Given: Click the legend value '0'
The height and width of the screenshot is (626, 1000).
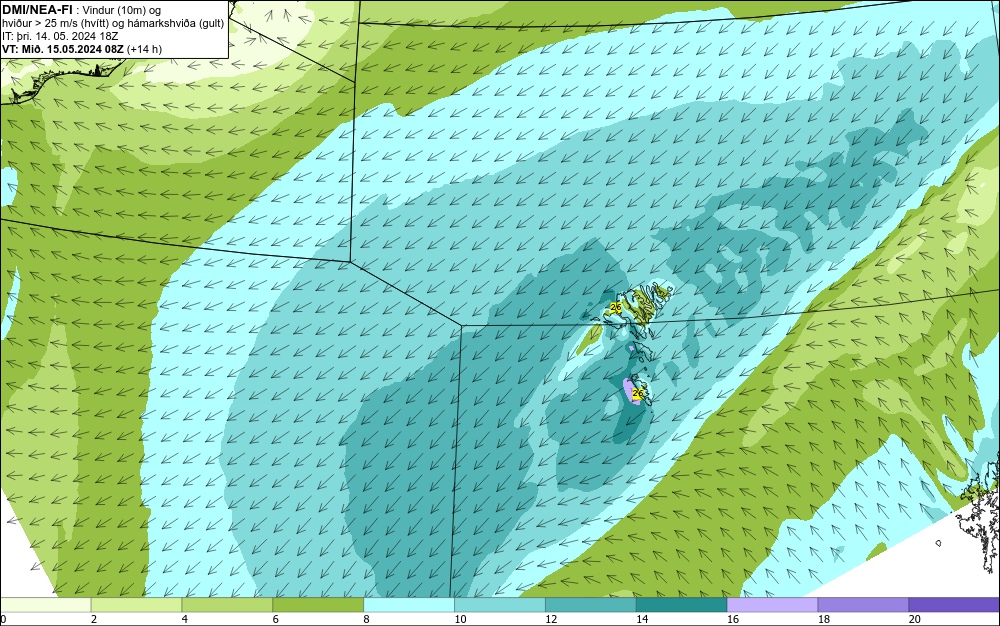Looking at the screenshot, I should coord(3,619).
